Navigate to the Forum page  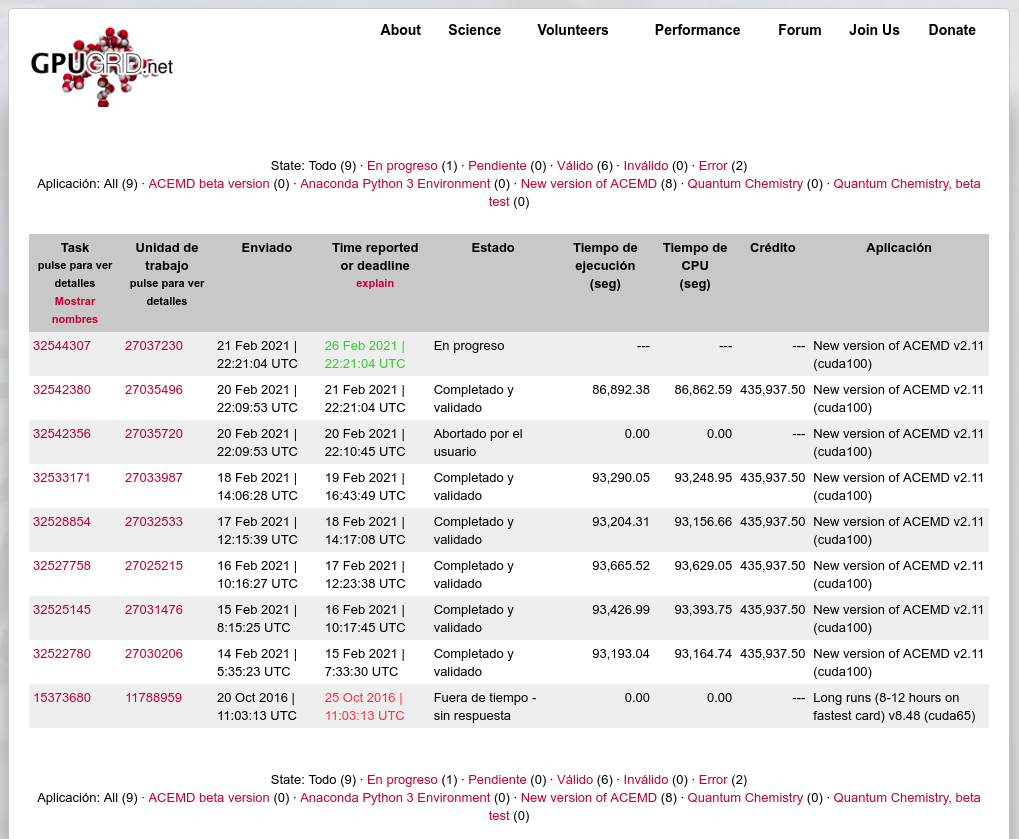799,30
